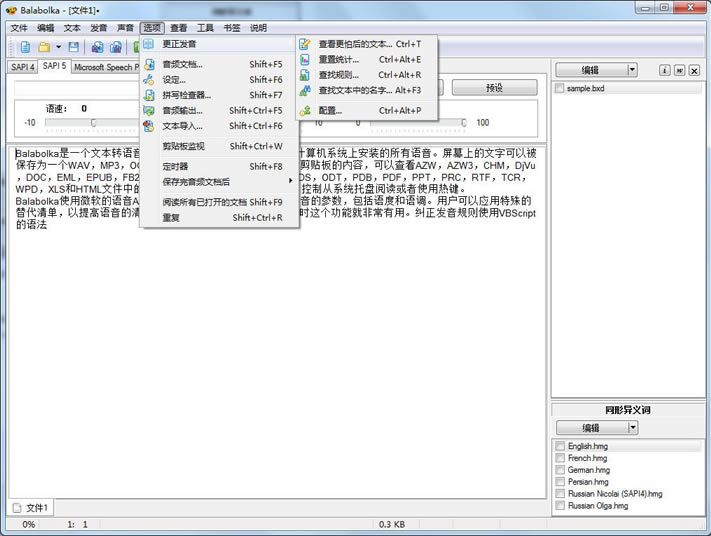Click the icon beside 拼写检查器 menu entry

point(150,95)
